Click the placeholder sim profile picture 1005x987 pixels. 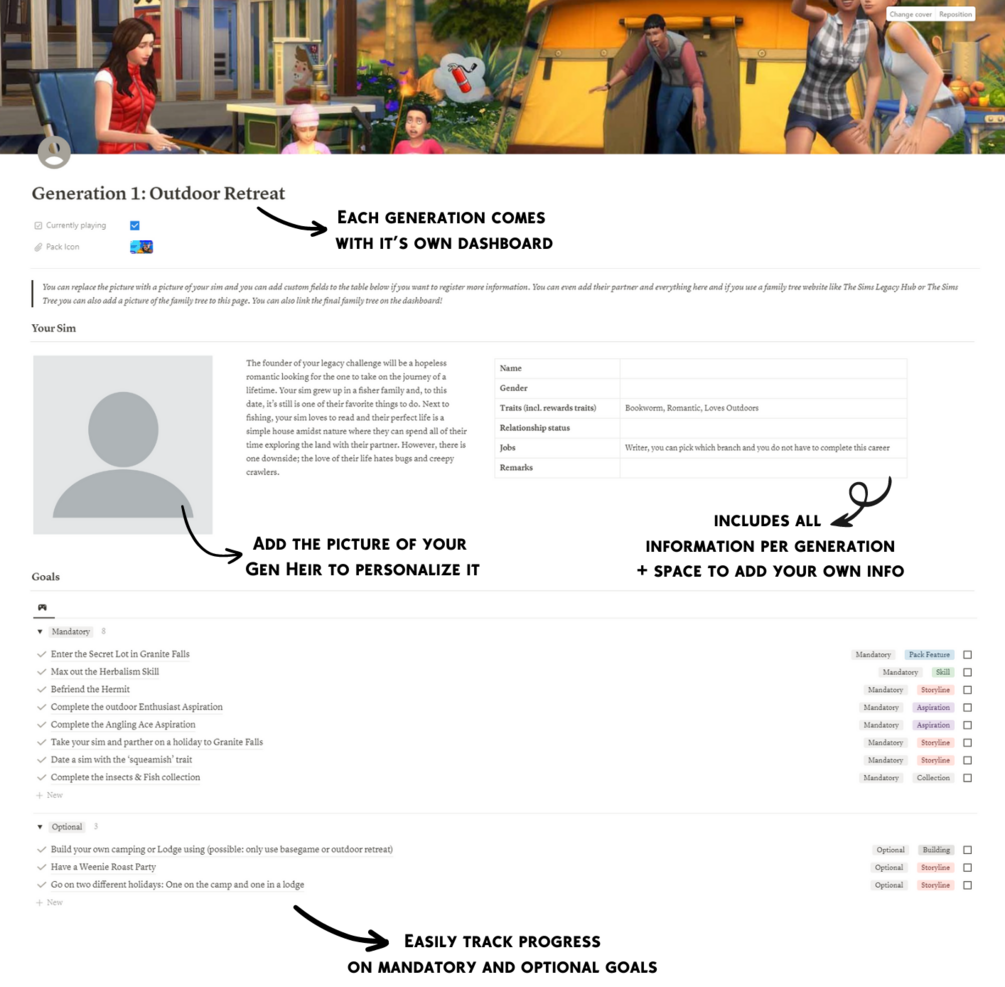[x=123, y=445]
